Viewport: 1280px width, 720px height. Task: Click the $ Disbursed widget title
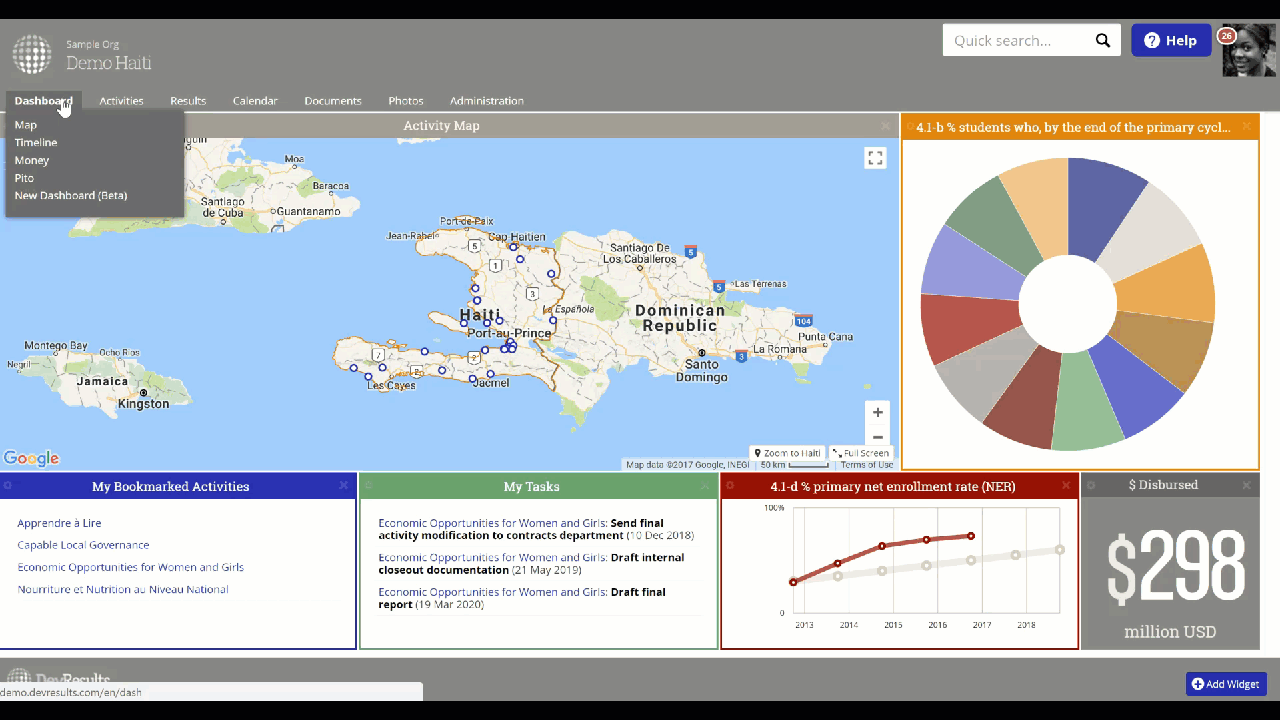point(1163,485)
